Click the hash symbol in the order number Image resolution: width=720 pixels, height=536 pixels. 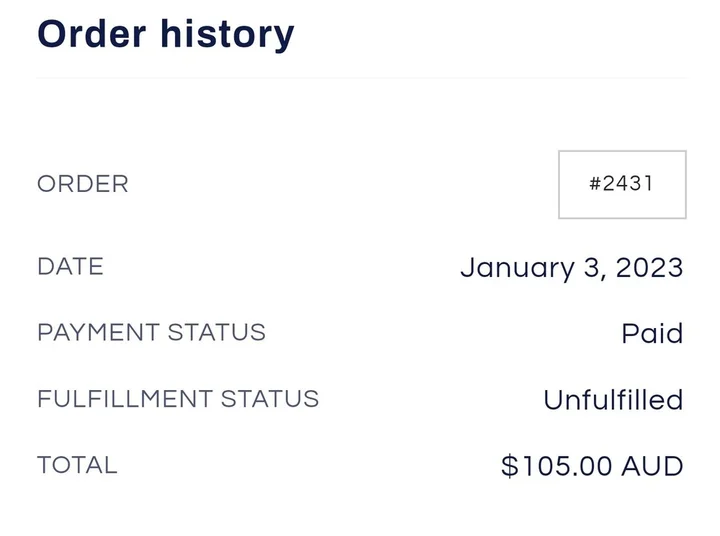click(595, 184)
